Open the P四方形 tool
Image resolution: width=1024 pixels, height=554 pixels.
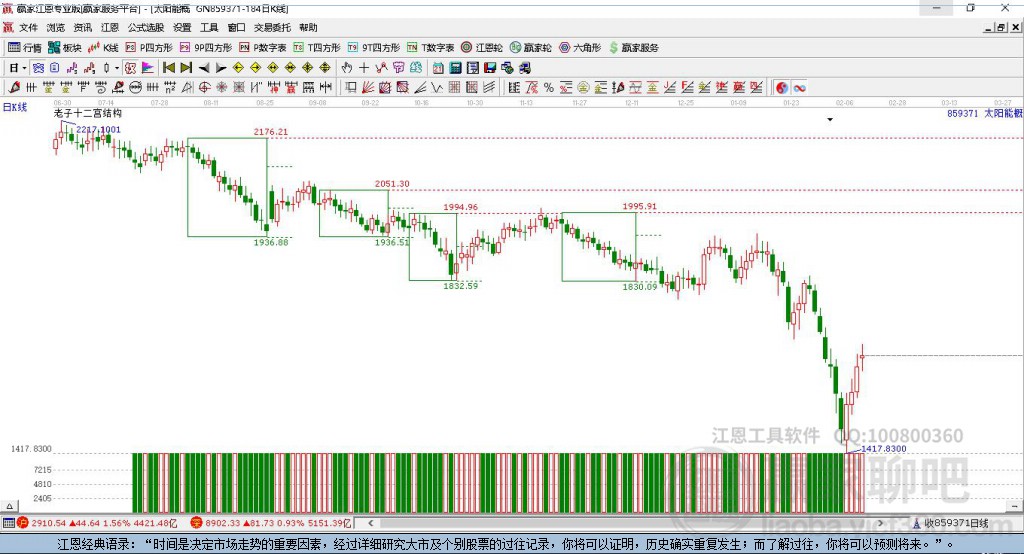(x=149, y=48)
